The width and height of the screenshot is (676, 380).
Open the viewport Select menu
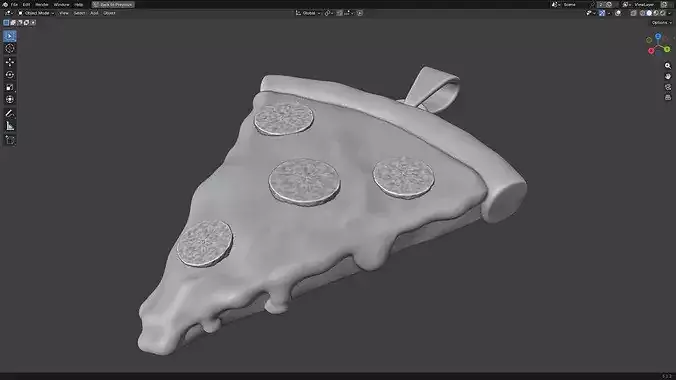pyautogui.click(x=79, y=13)
